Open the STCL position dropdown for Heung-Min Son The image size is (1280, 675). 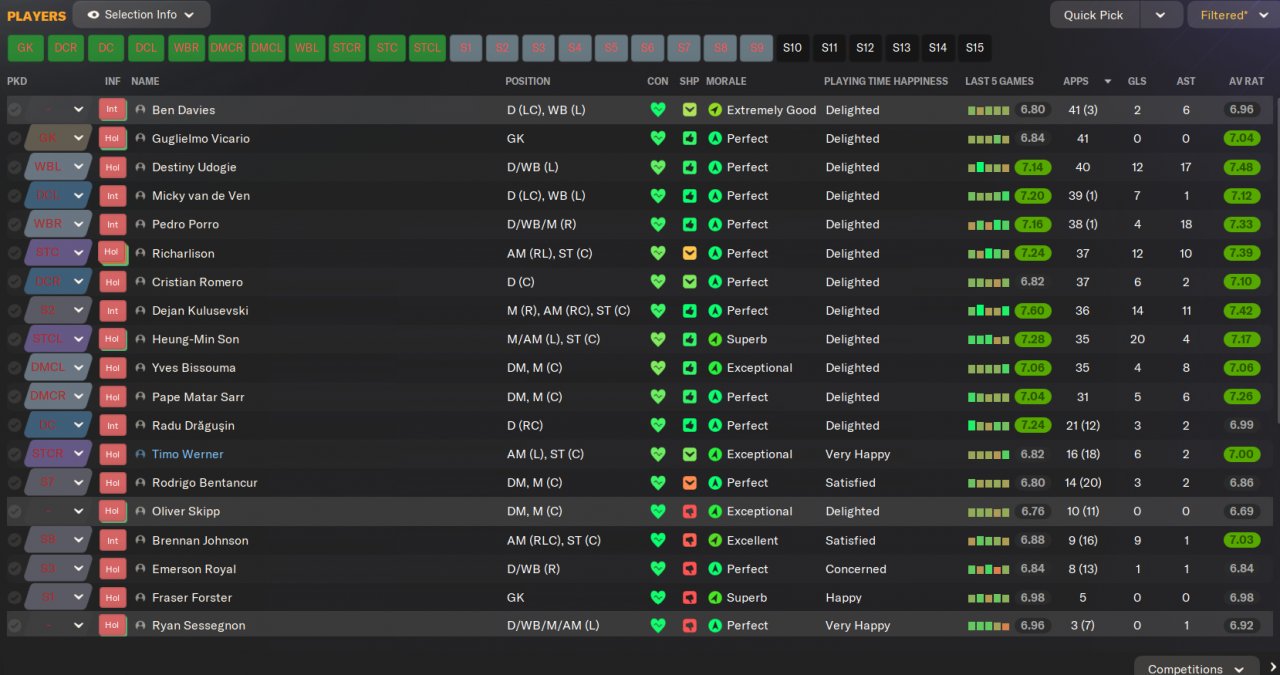78,339
